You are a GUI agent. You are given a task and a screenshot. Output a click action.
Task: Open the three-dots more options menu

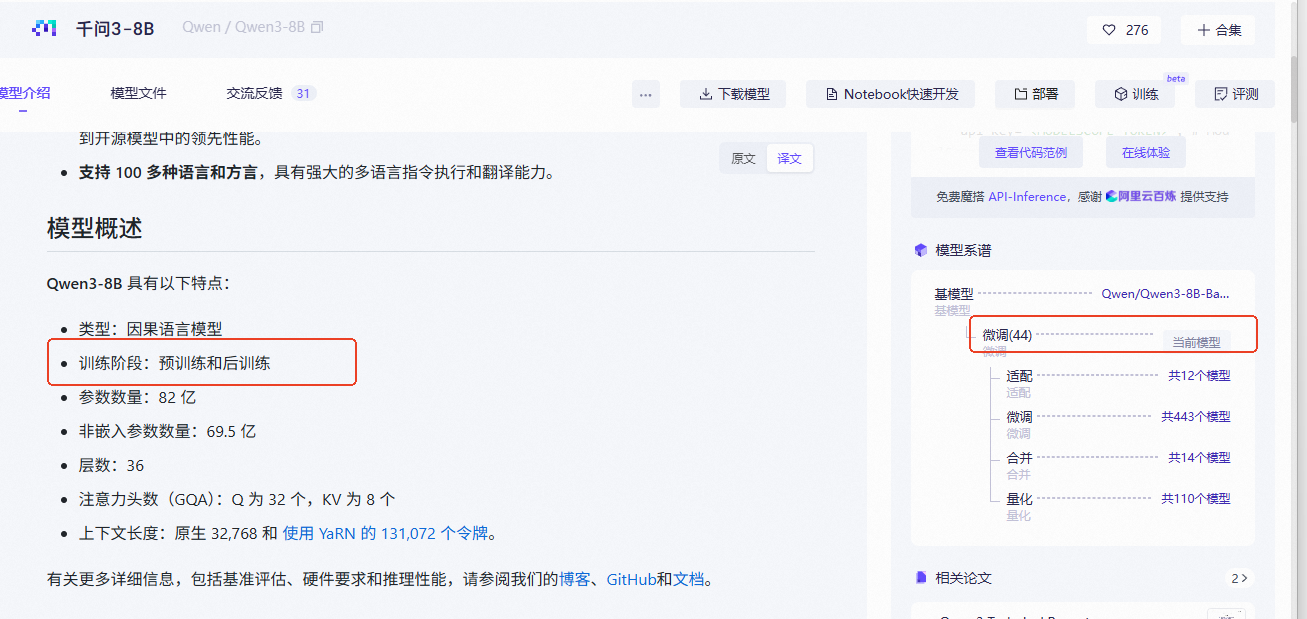(x=646, y=94)
